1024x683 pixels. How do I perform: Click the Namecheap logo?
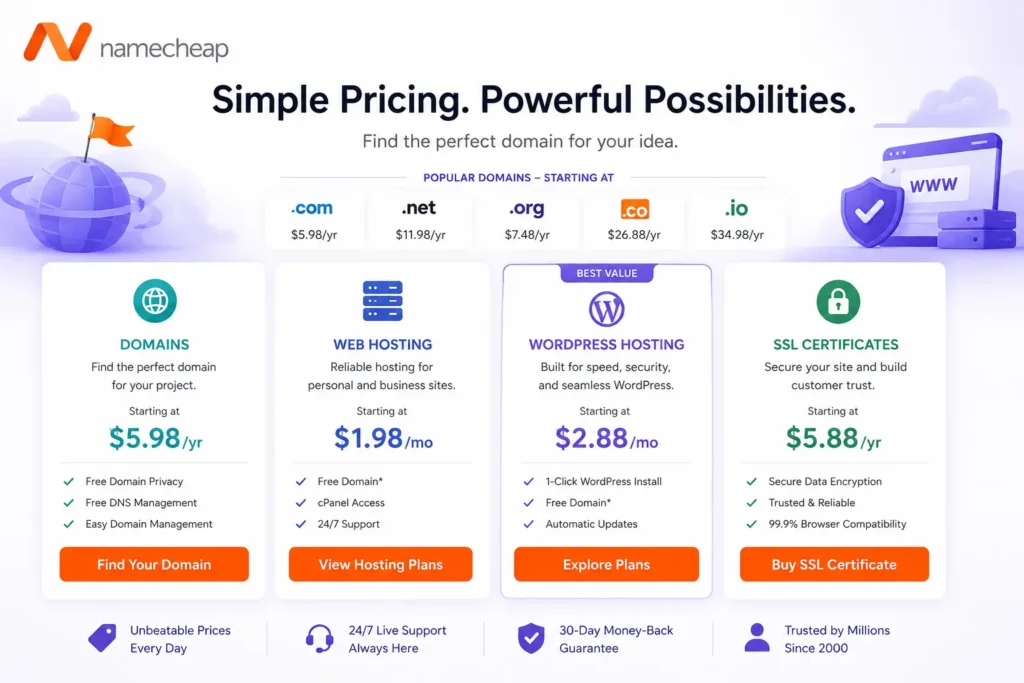coord(126,43)
